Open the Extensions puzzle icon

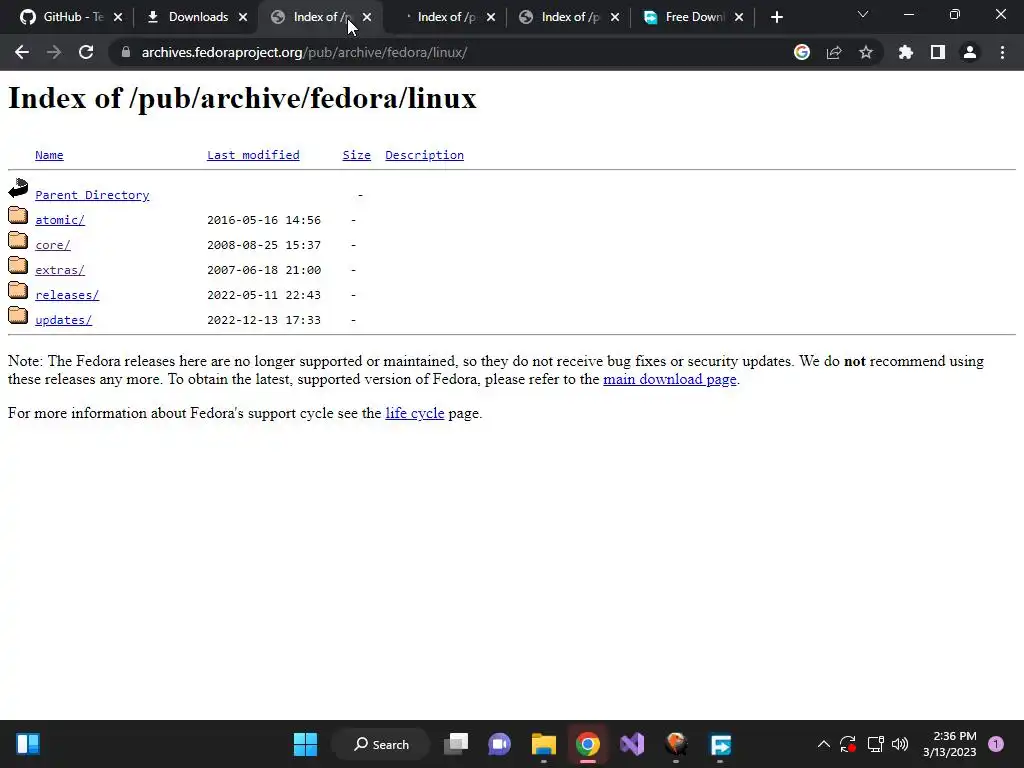tap(906, 52)
